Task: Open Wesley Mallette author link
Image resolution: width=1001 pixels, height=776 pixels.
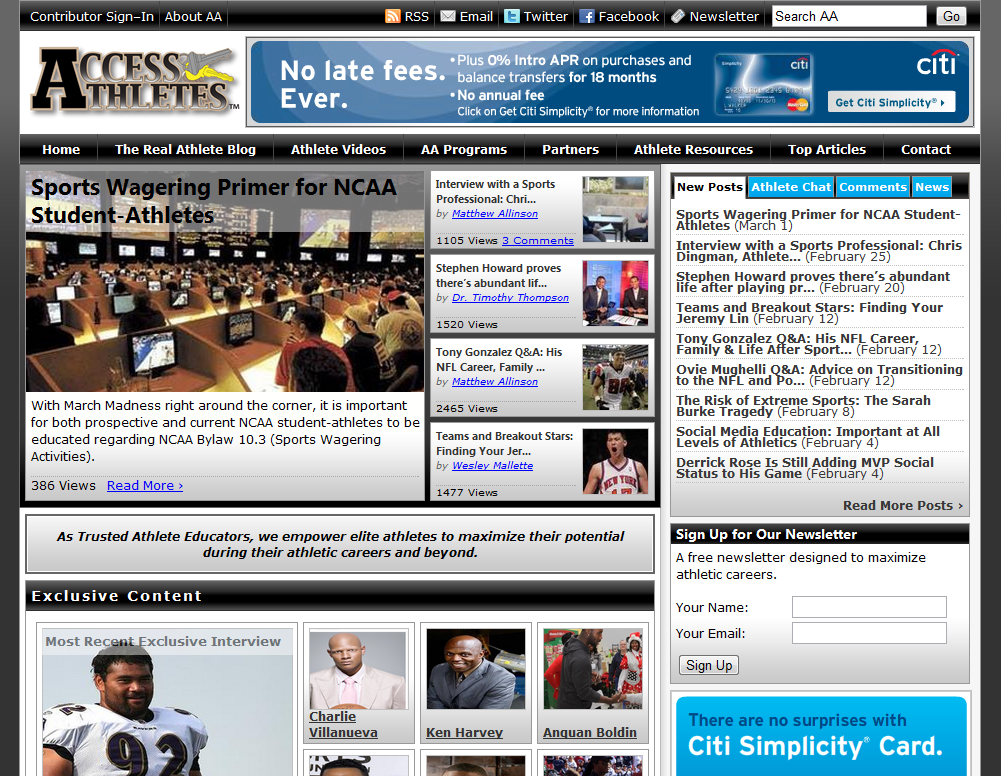Action: pos(492,466)
